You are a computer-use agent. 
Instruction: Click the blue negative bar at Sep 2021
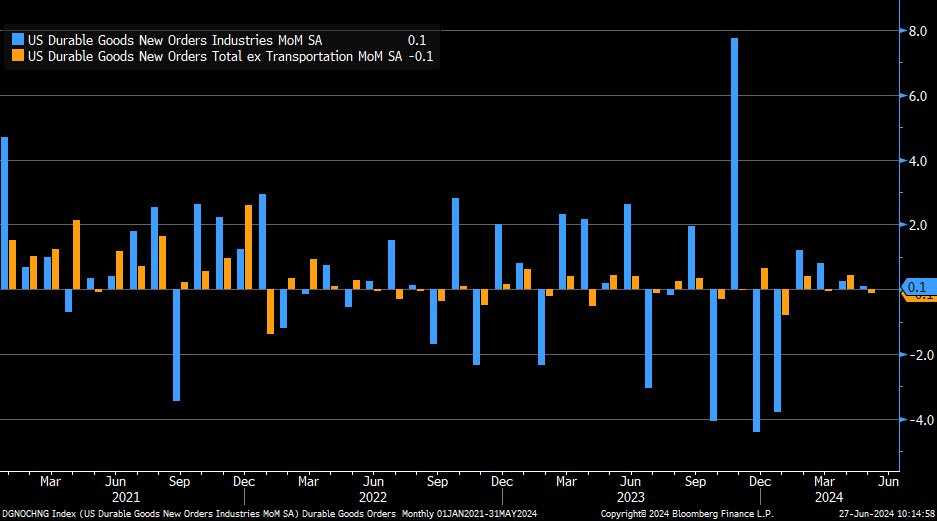point(176,345)
